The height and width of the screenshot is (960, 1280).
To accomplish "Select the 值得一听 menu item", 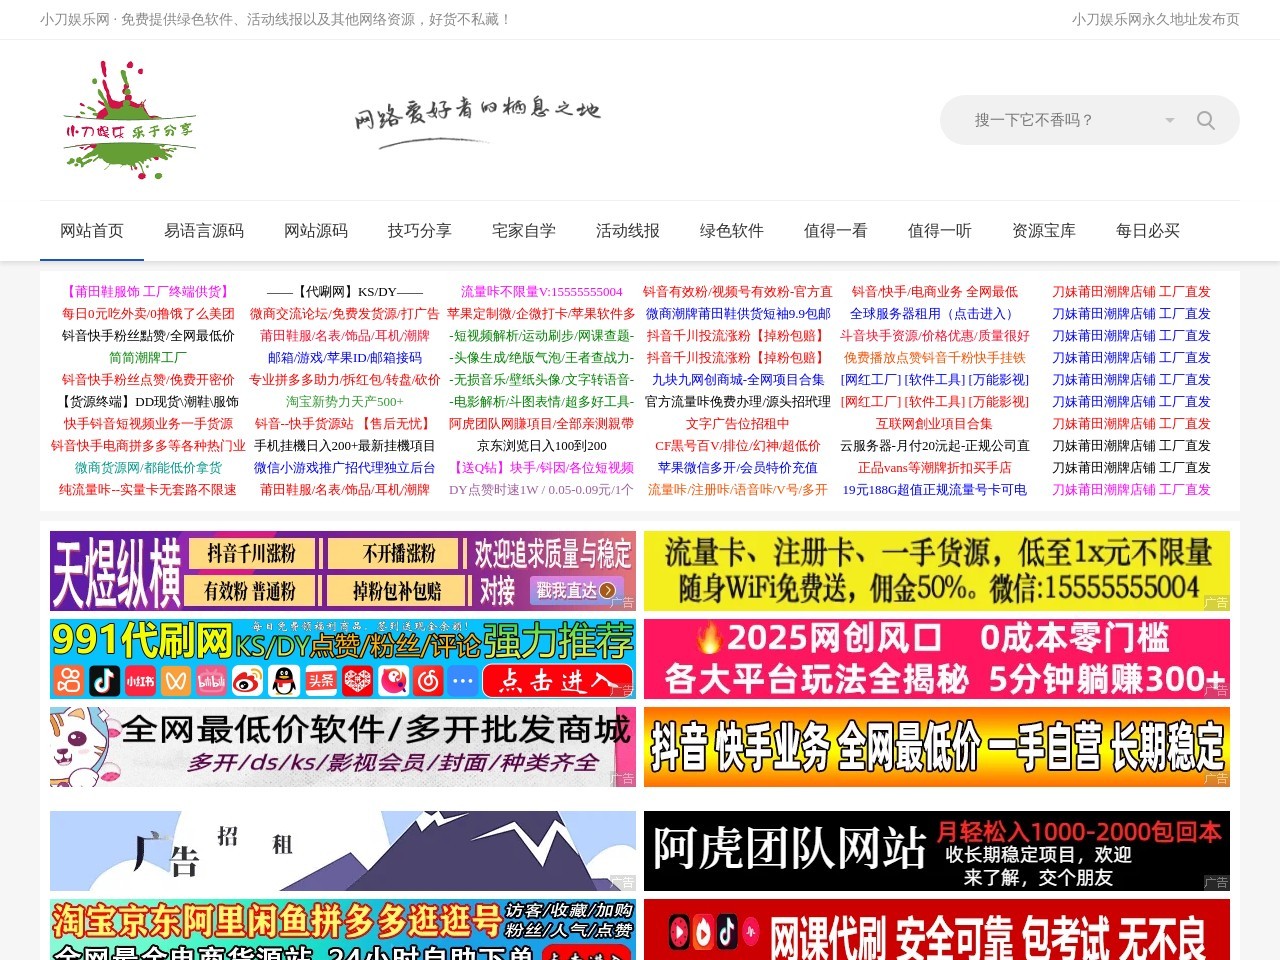I will pyautogui.click(x=940, y=231).
